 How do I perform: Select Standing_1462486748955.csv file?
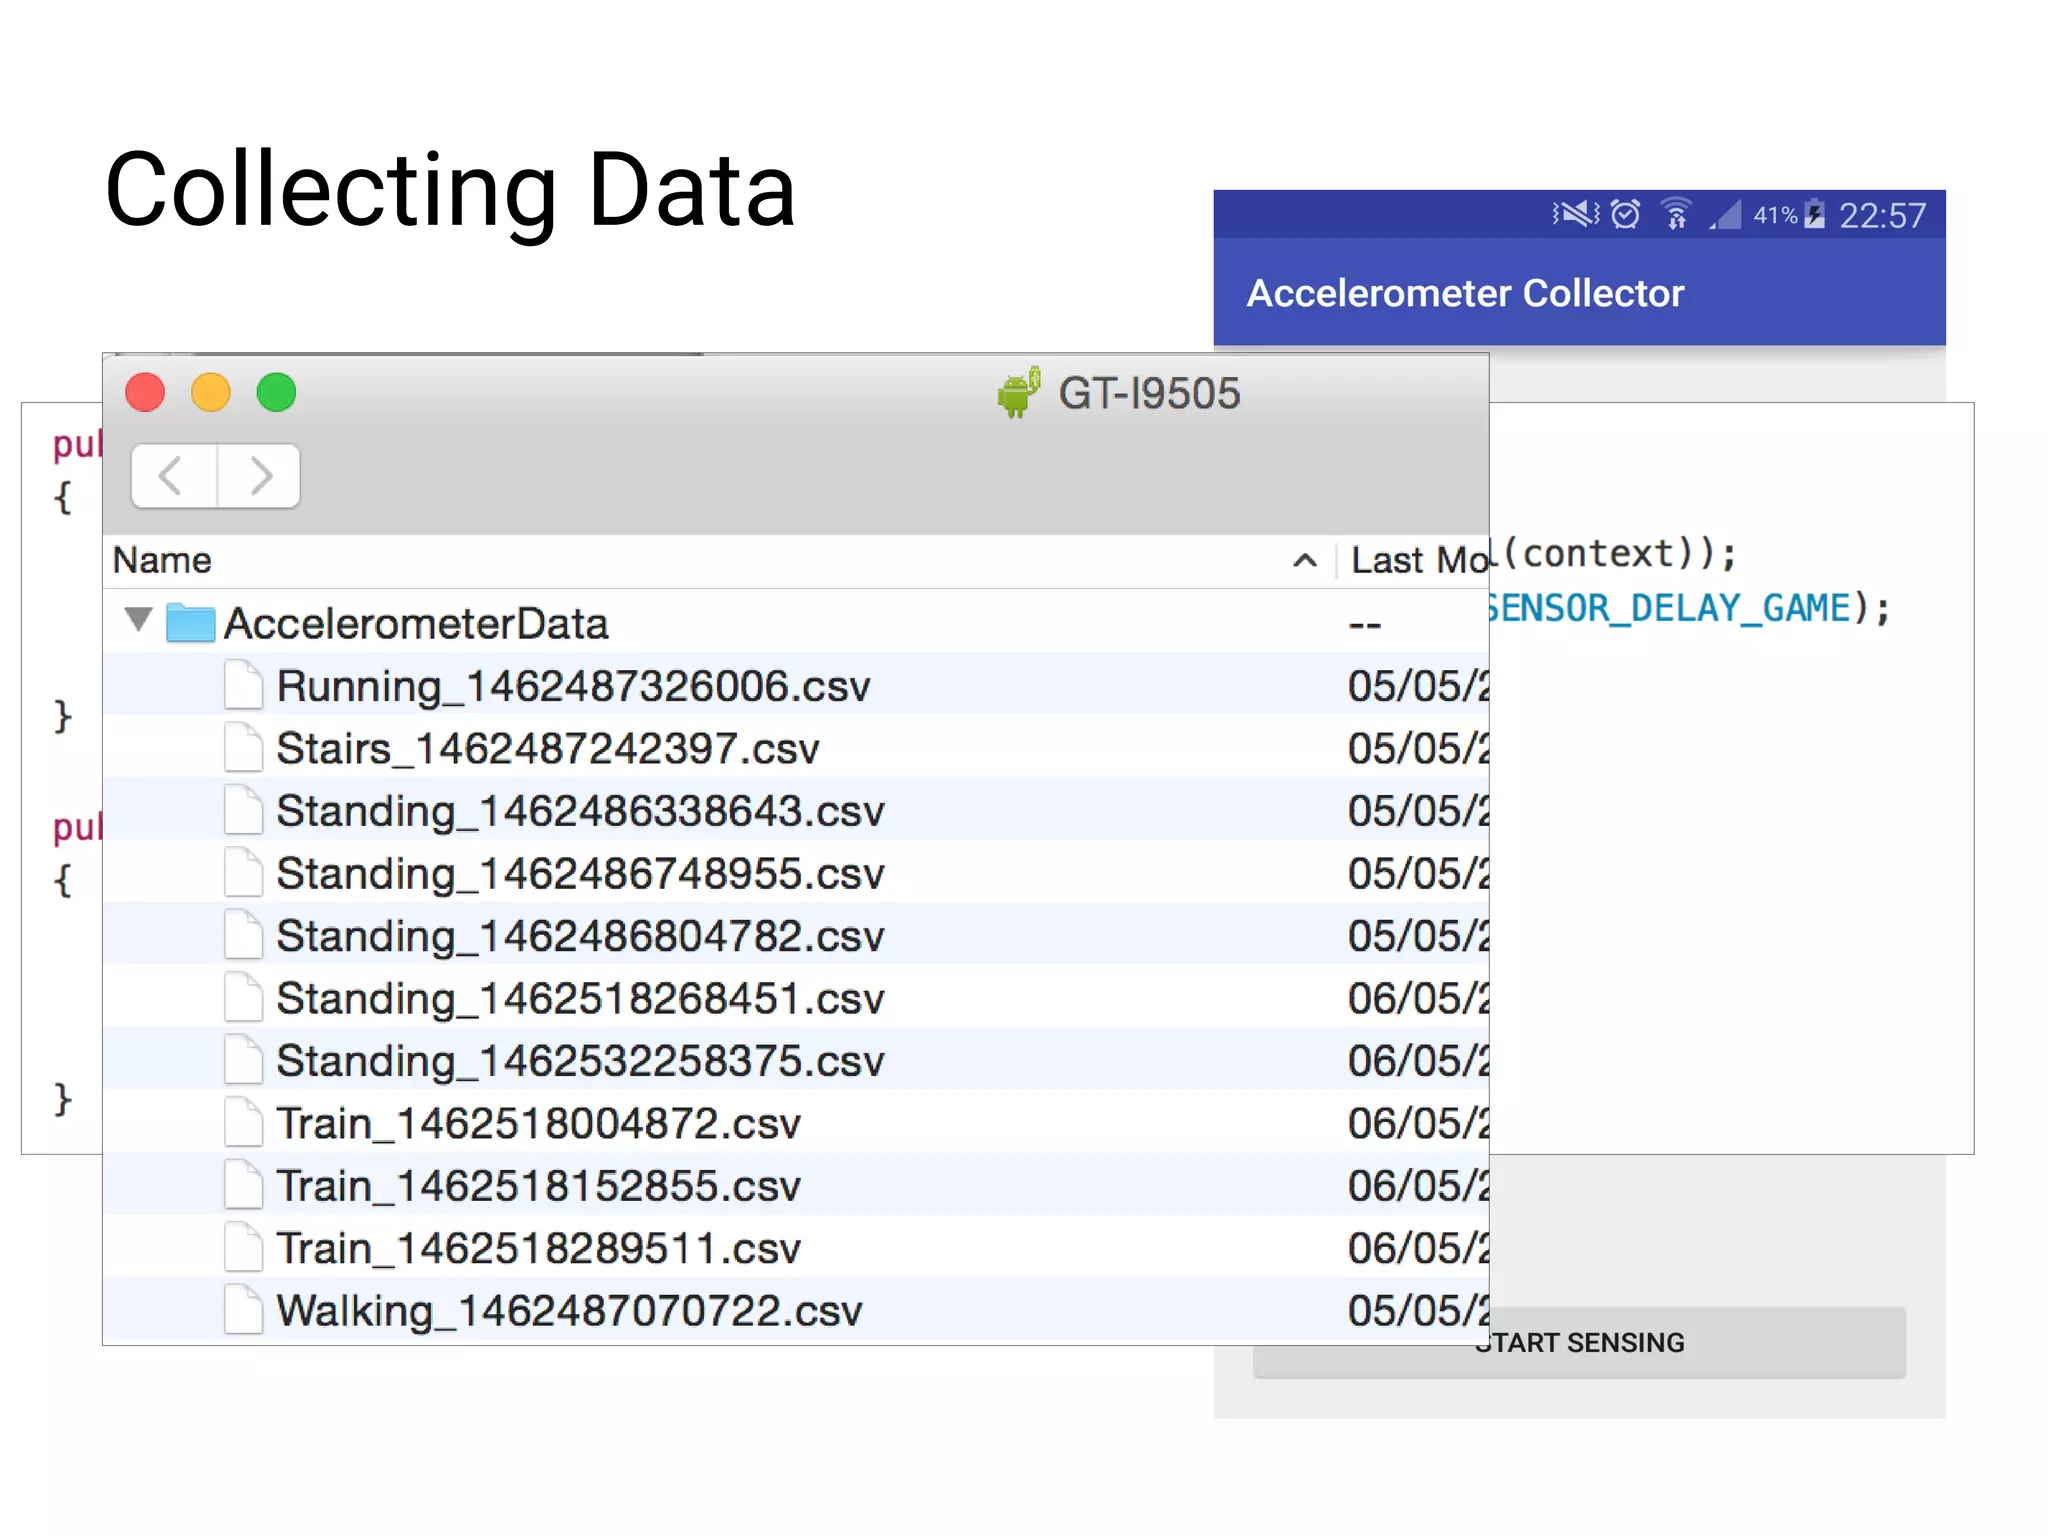[796, 872]
